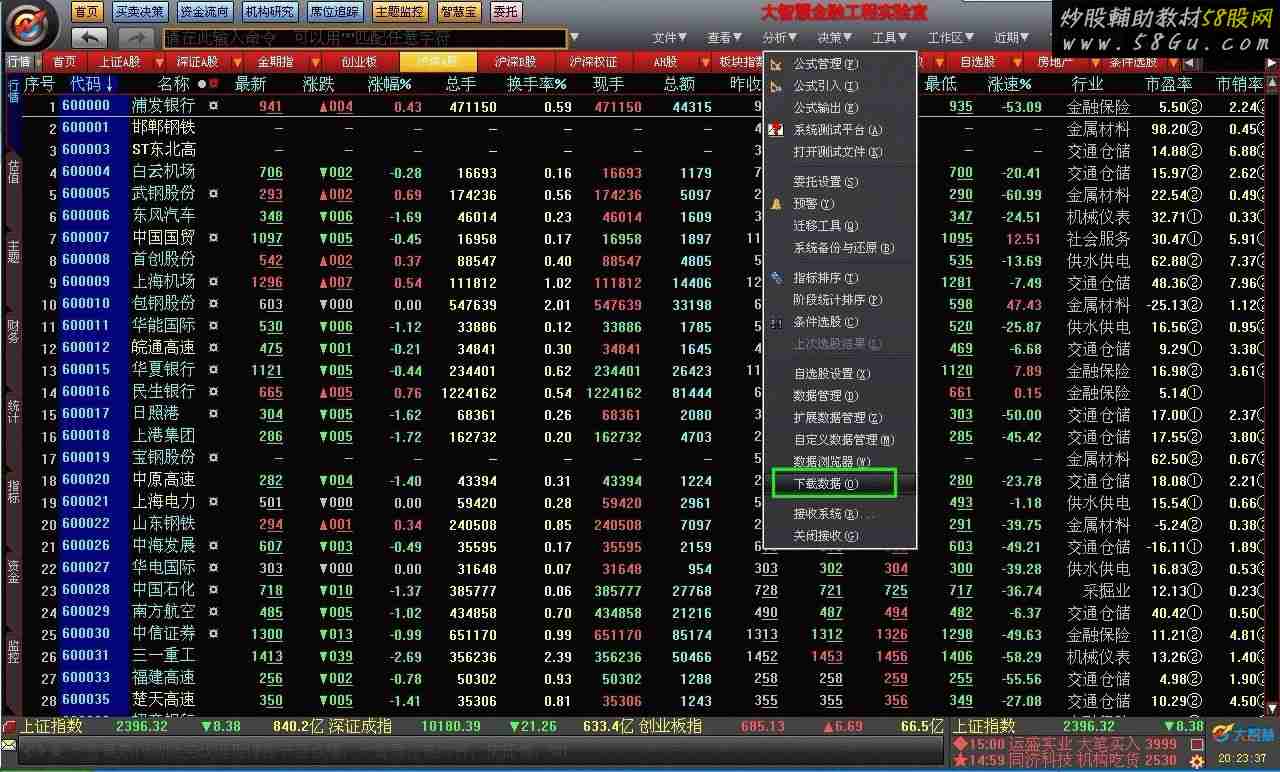
Task: Open the 财务 sidebar section
Action: 13,330
